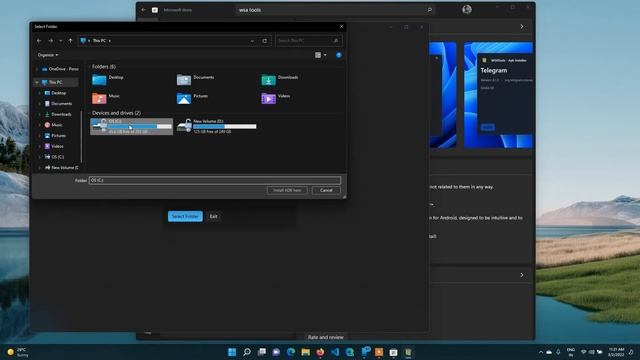Go back in the Microsoft Store window
This screenshot has width=640, height=360.
(143, 10)
